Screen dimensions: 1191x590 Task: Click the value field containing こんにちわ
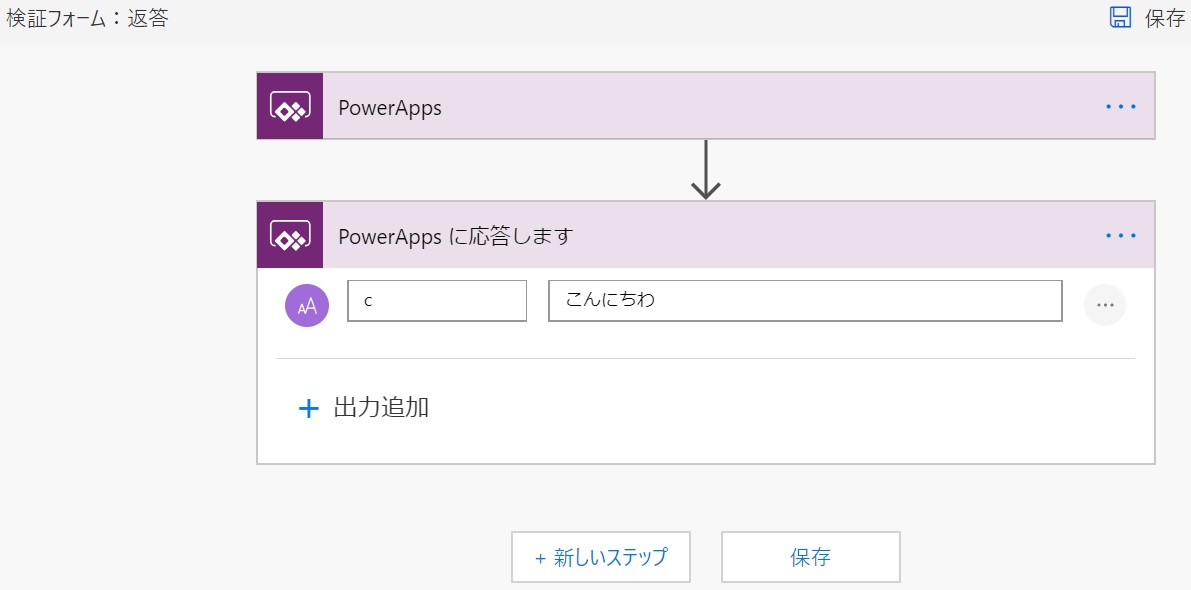click(x=805, y=300)
